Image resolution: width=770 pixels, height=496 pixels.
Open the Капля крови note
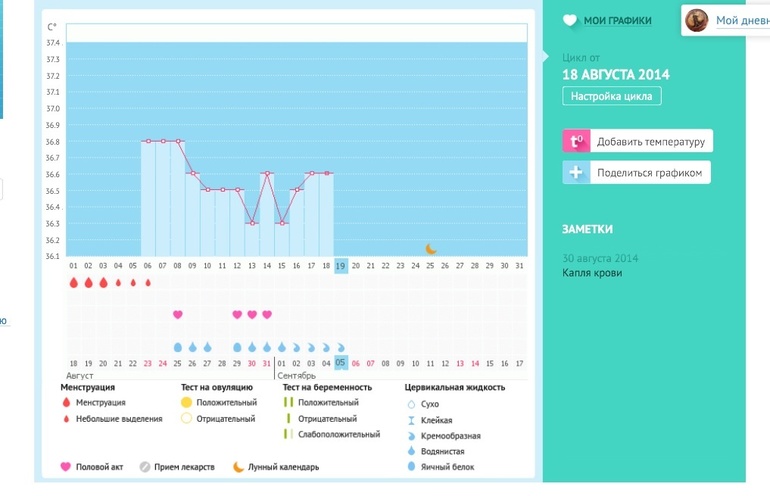click(x=593, y=273)
